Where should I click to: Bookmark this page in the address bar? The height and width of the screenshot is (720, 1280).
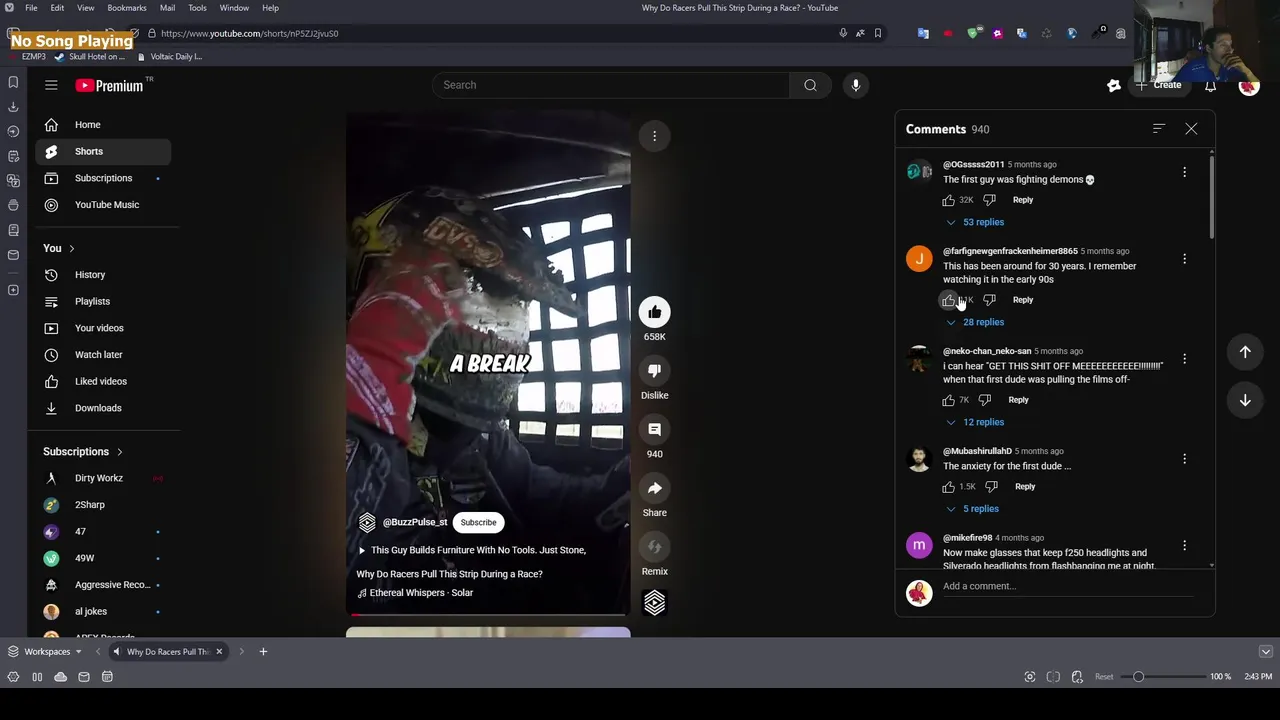pos(878,33)
